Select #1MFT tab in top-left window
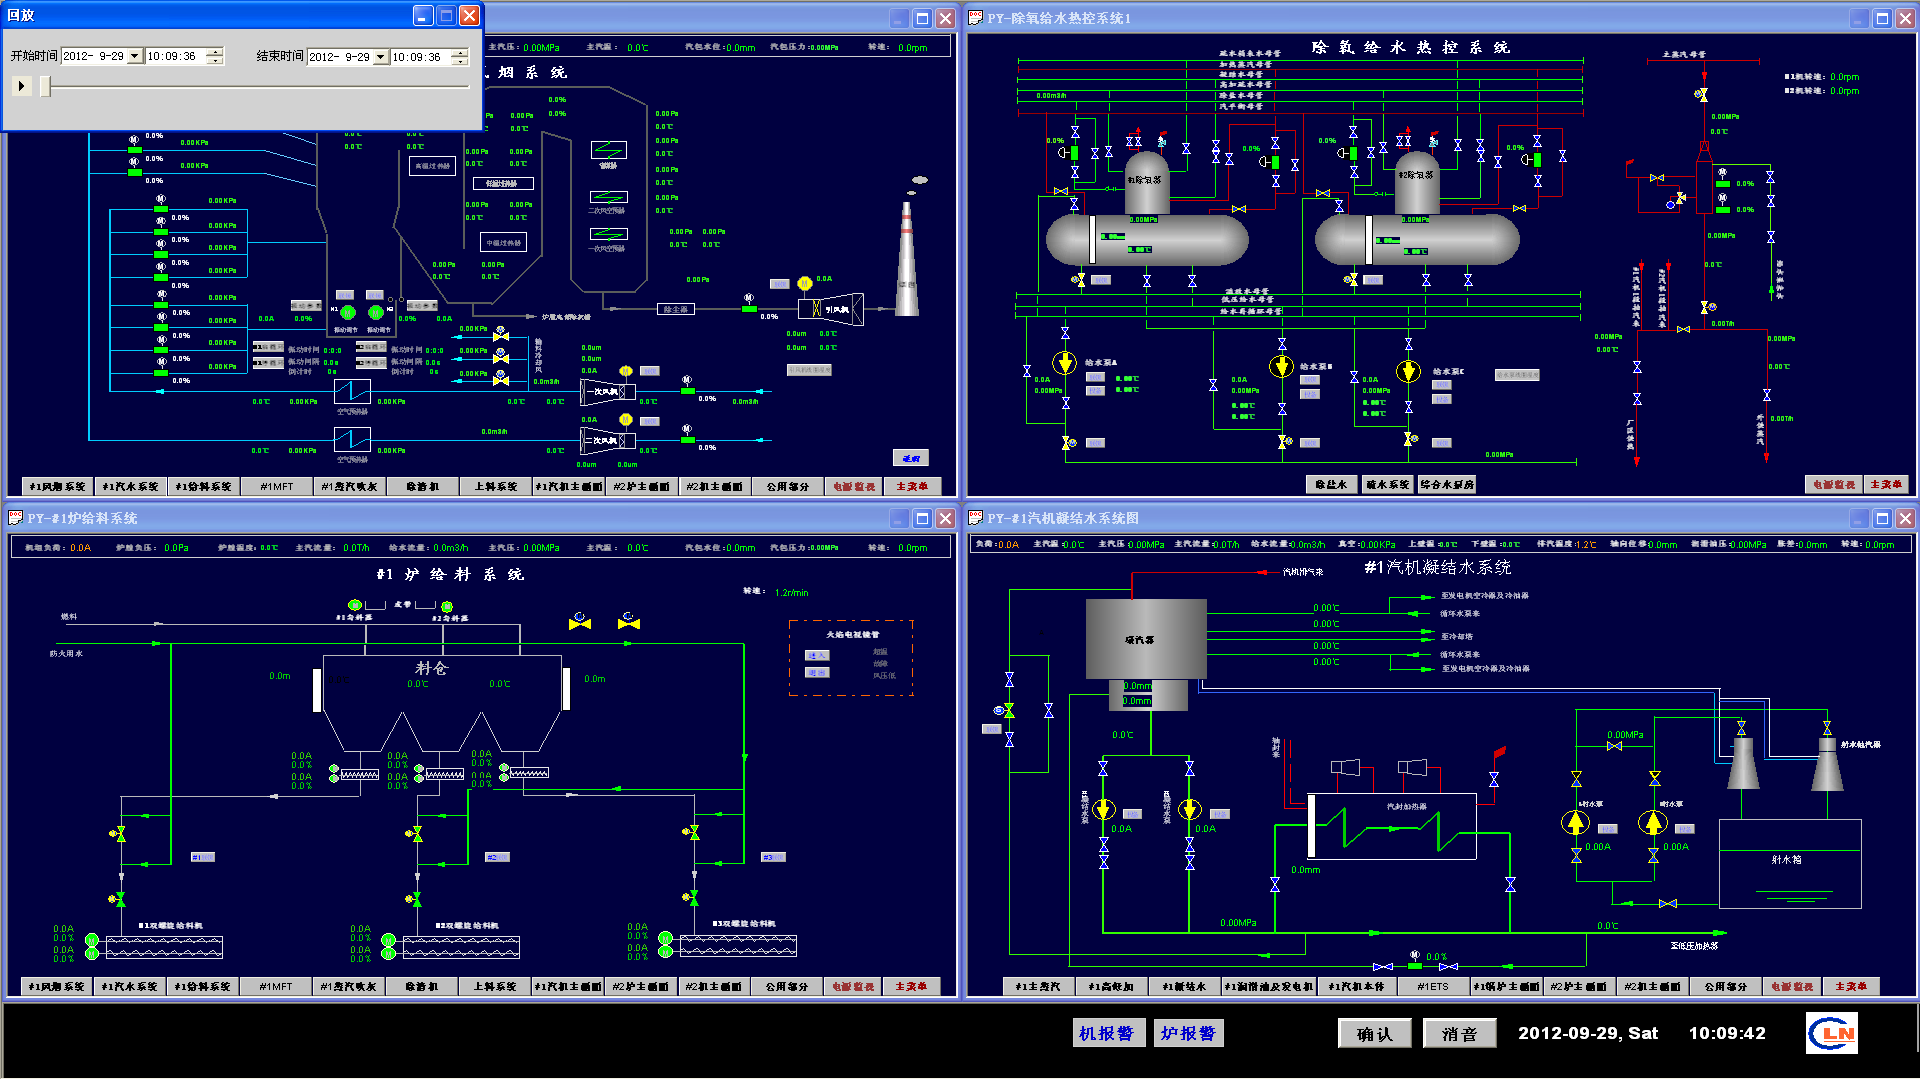Screen dimensions: 1920x1080 277,487
